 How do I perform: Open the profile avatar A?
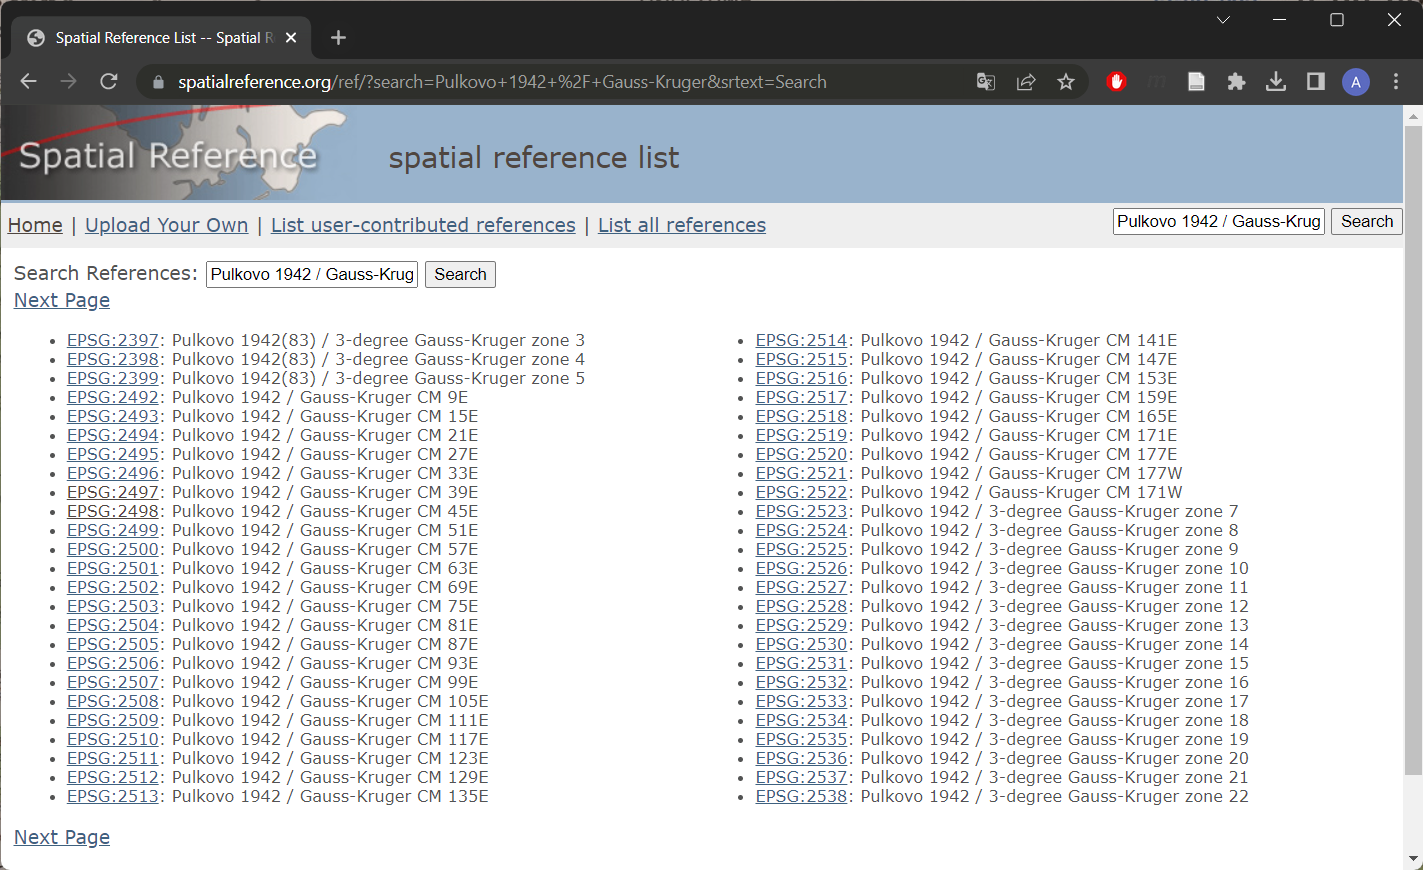tap(1356, 82)
